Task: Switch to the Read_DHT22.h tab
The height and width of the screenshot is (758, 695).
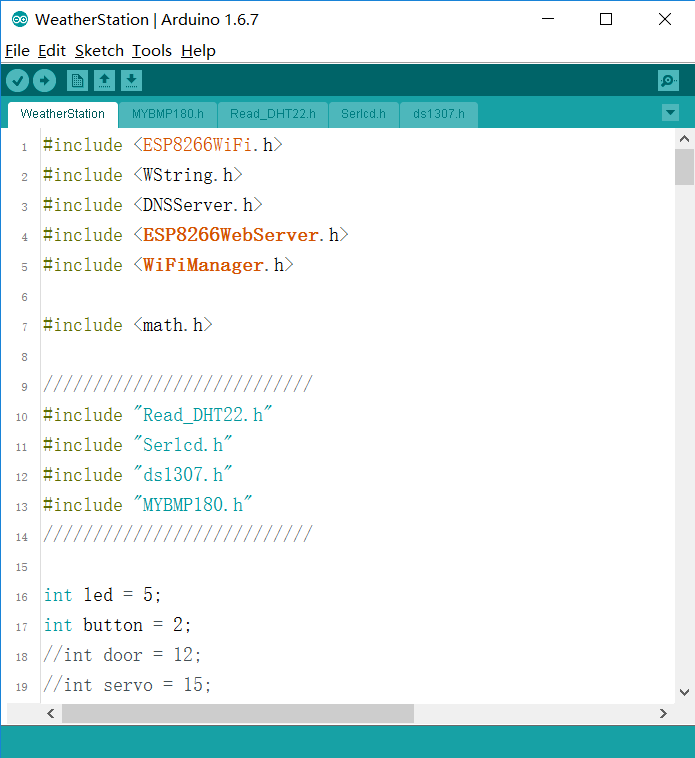Action: (x=273, y=114)
